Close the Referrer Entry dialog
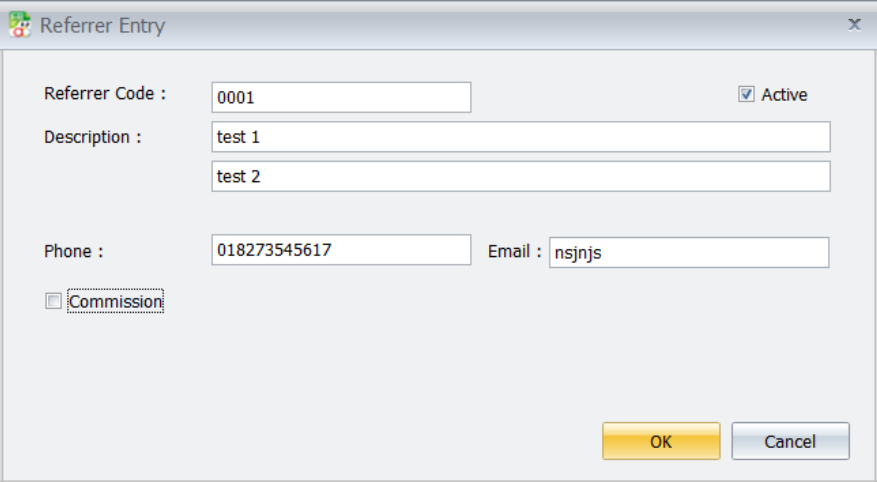This screenshot has width=877, height=482. pyautogui.click(x=854, y=24)
